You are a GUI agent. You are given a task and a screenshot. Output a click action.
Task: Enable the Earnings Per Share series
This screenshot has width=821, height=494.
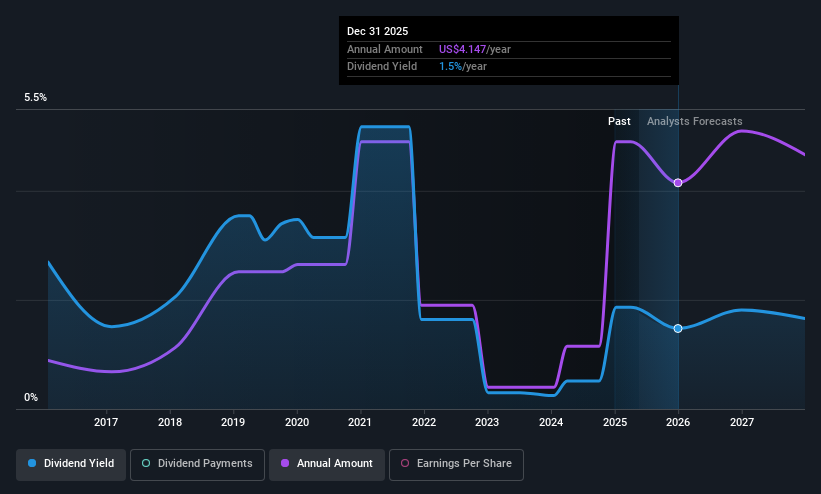point(456,464)
